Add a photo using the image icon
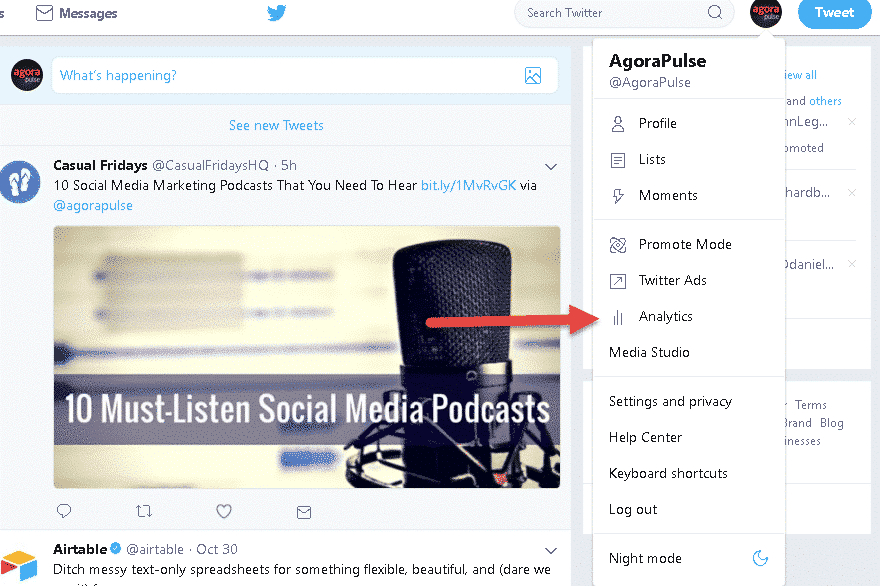880x586 pixels. click(x=533, y=75)
